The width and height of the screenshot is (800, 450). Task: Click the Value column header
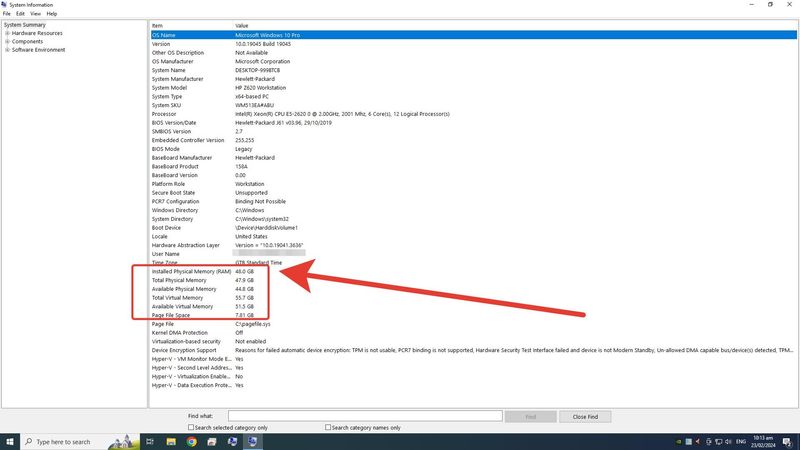pos(515,26)
